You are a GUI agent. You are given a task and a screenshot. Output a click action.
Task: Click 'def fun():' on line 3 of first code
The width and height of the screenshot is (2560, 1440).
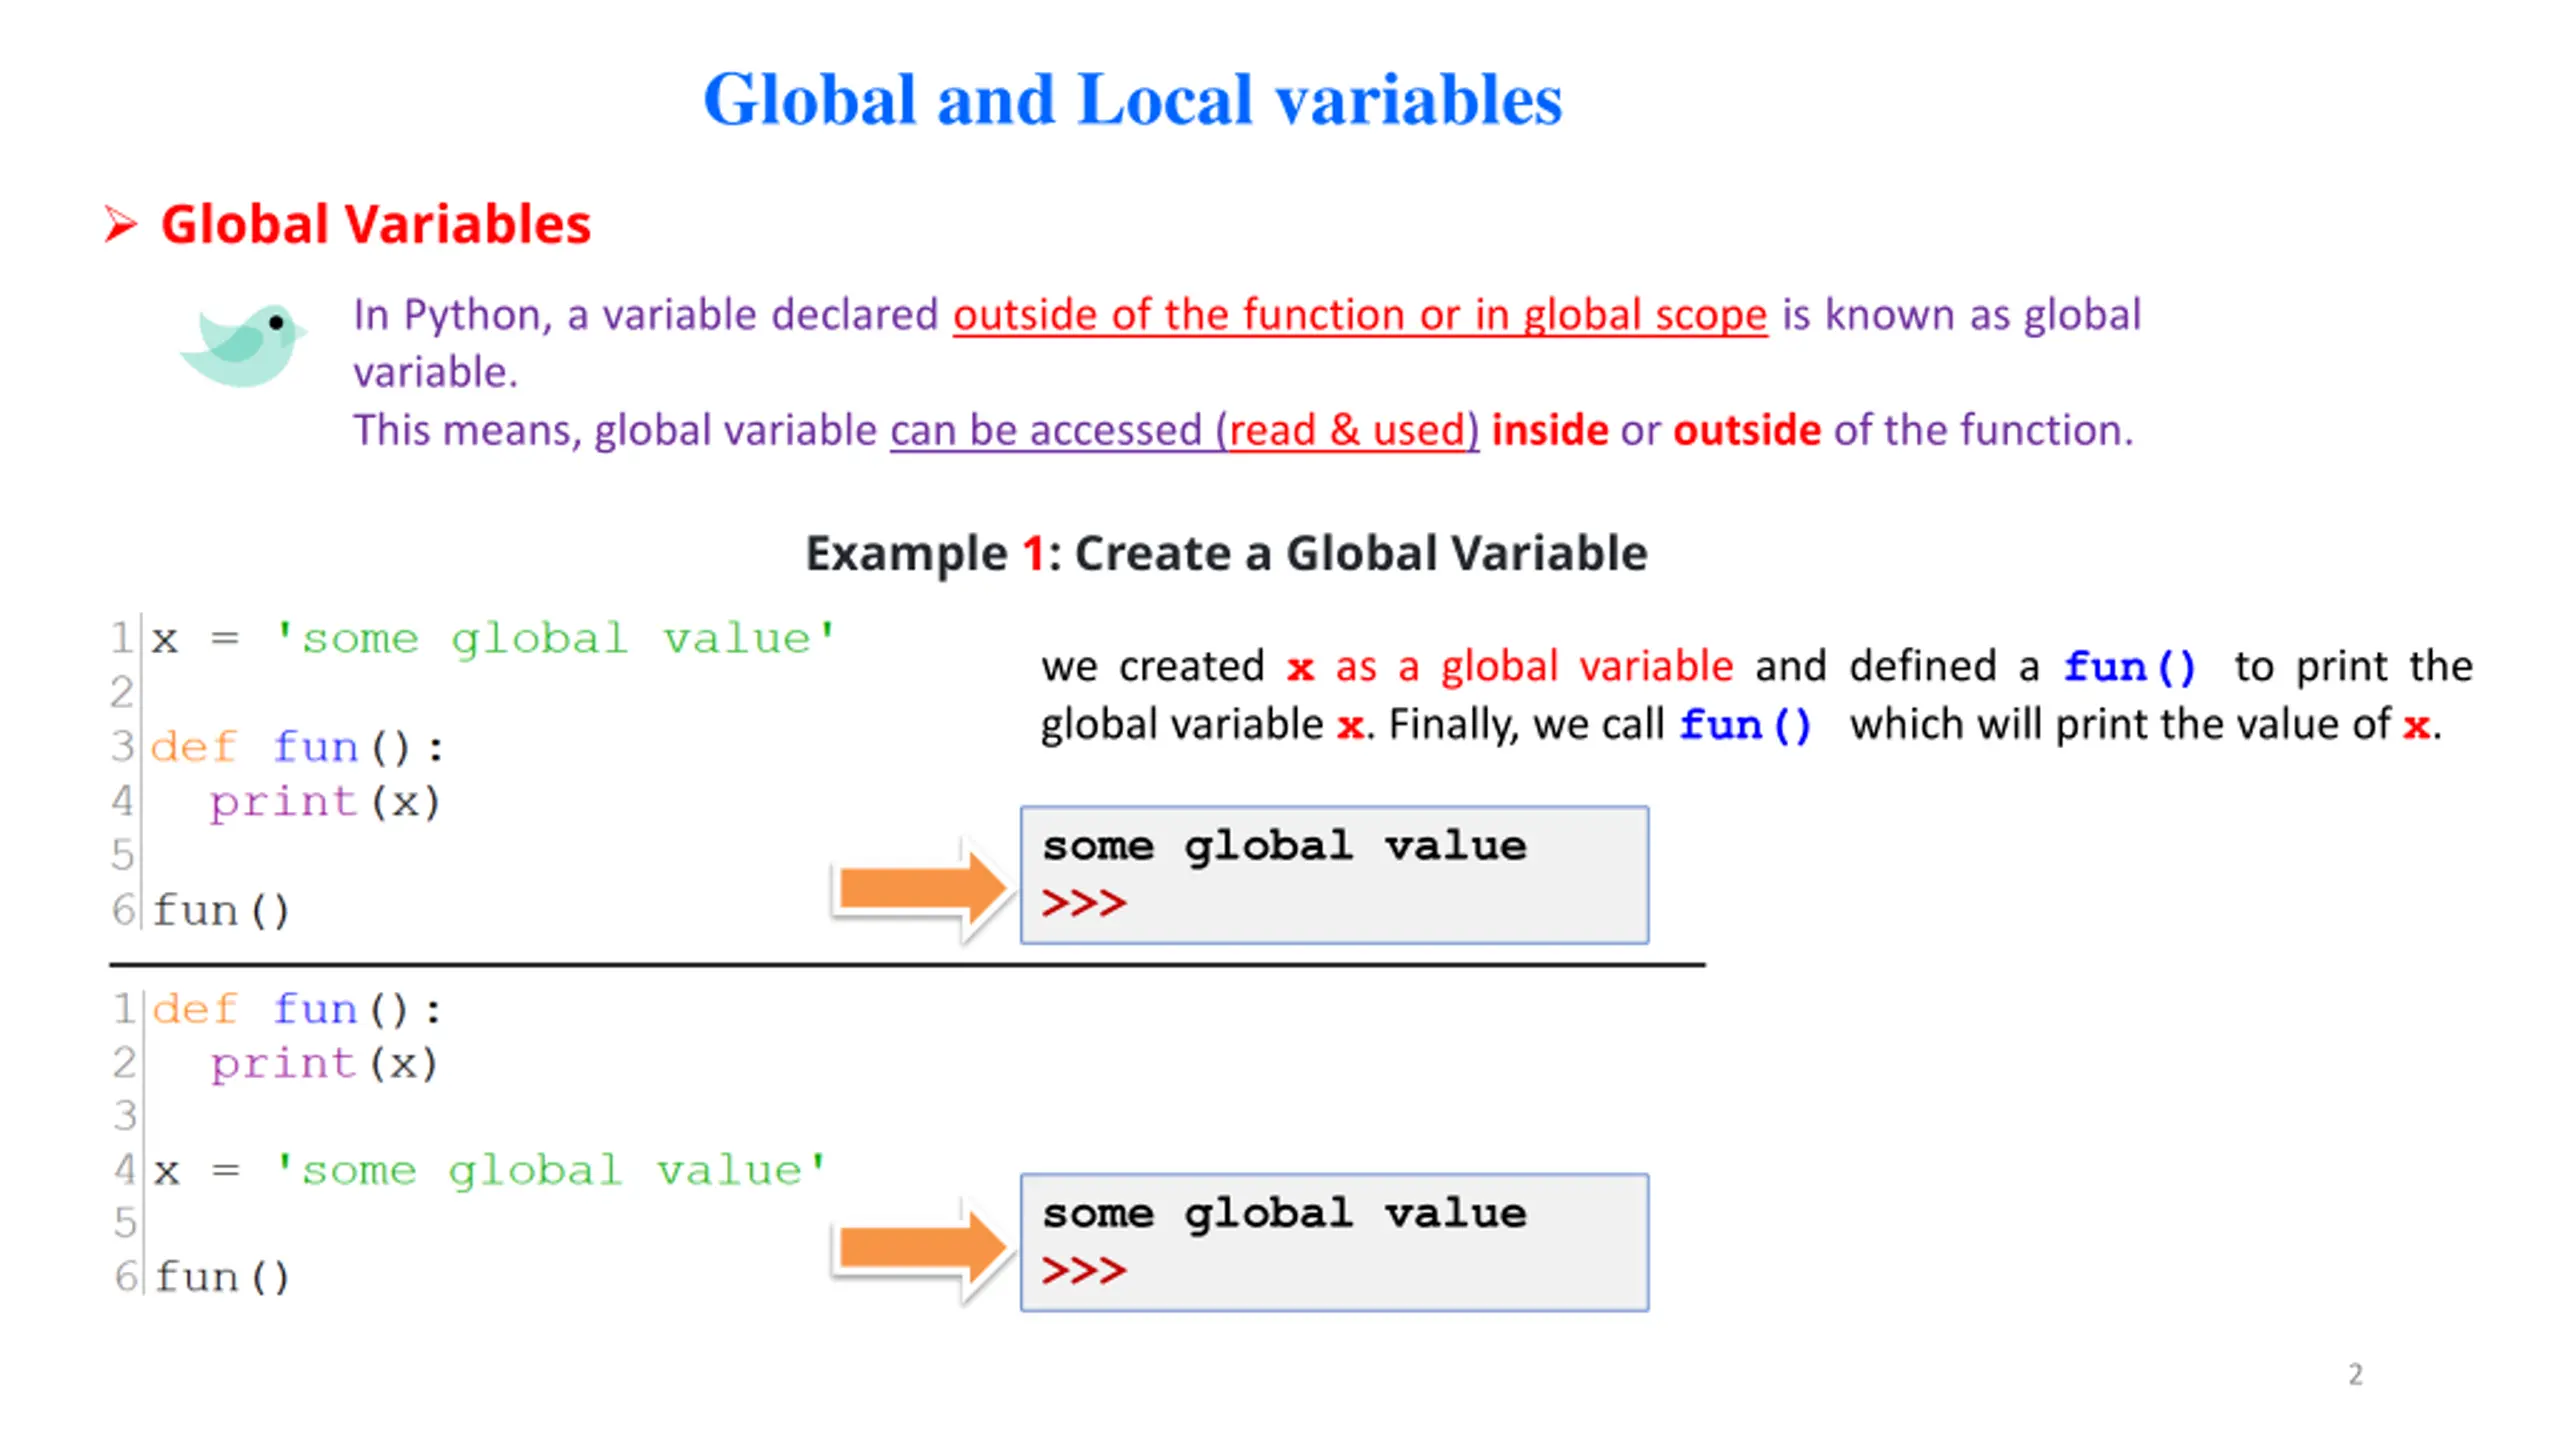297,747
